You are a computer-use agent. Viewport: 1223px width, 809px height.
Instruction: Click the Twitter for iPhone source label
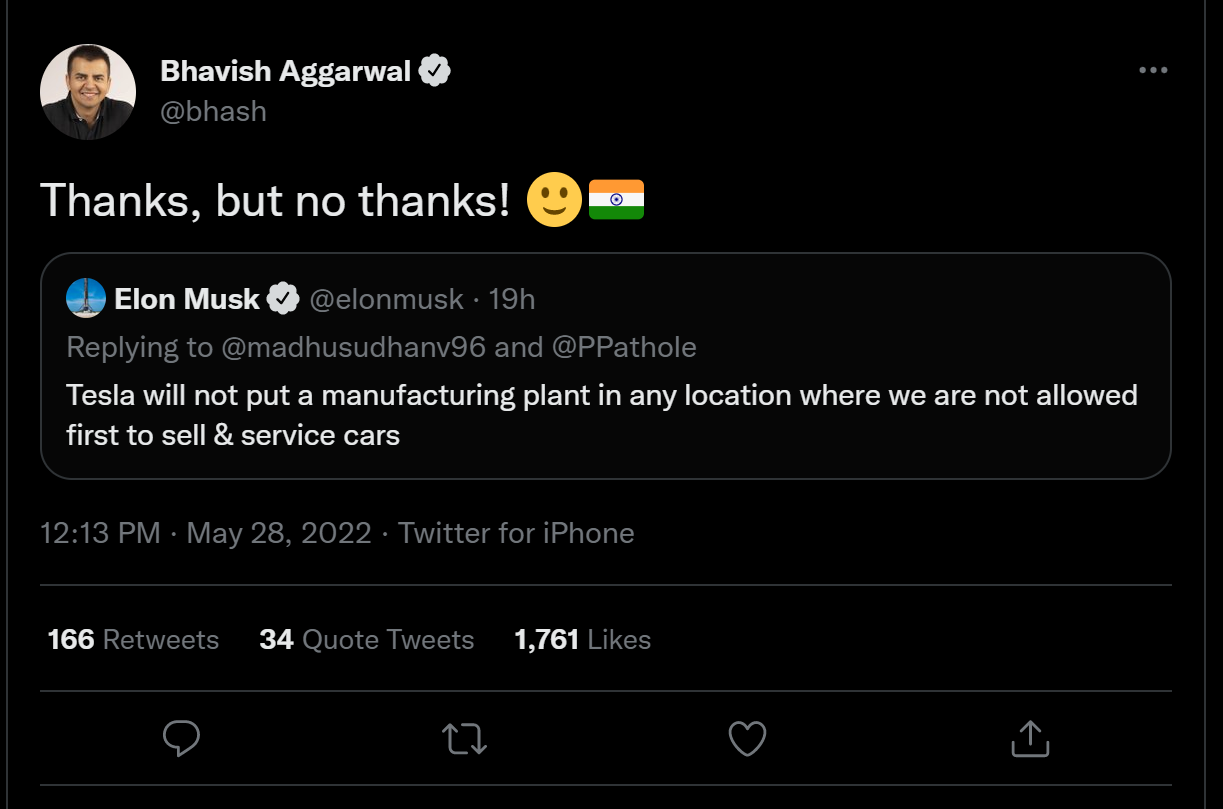coord(516,533)
